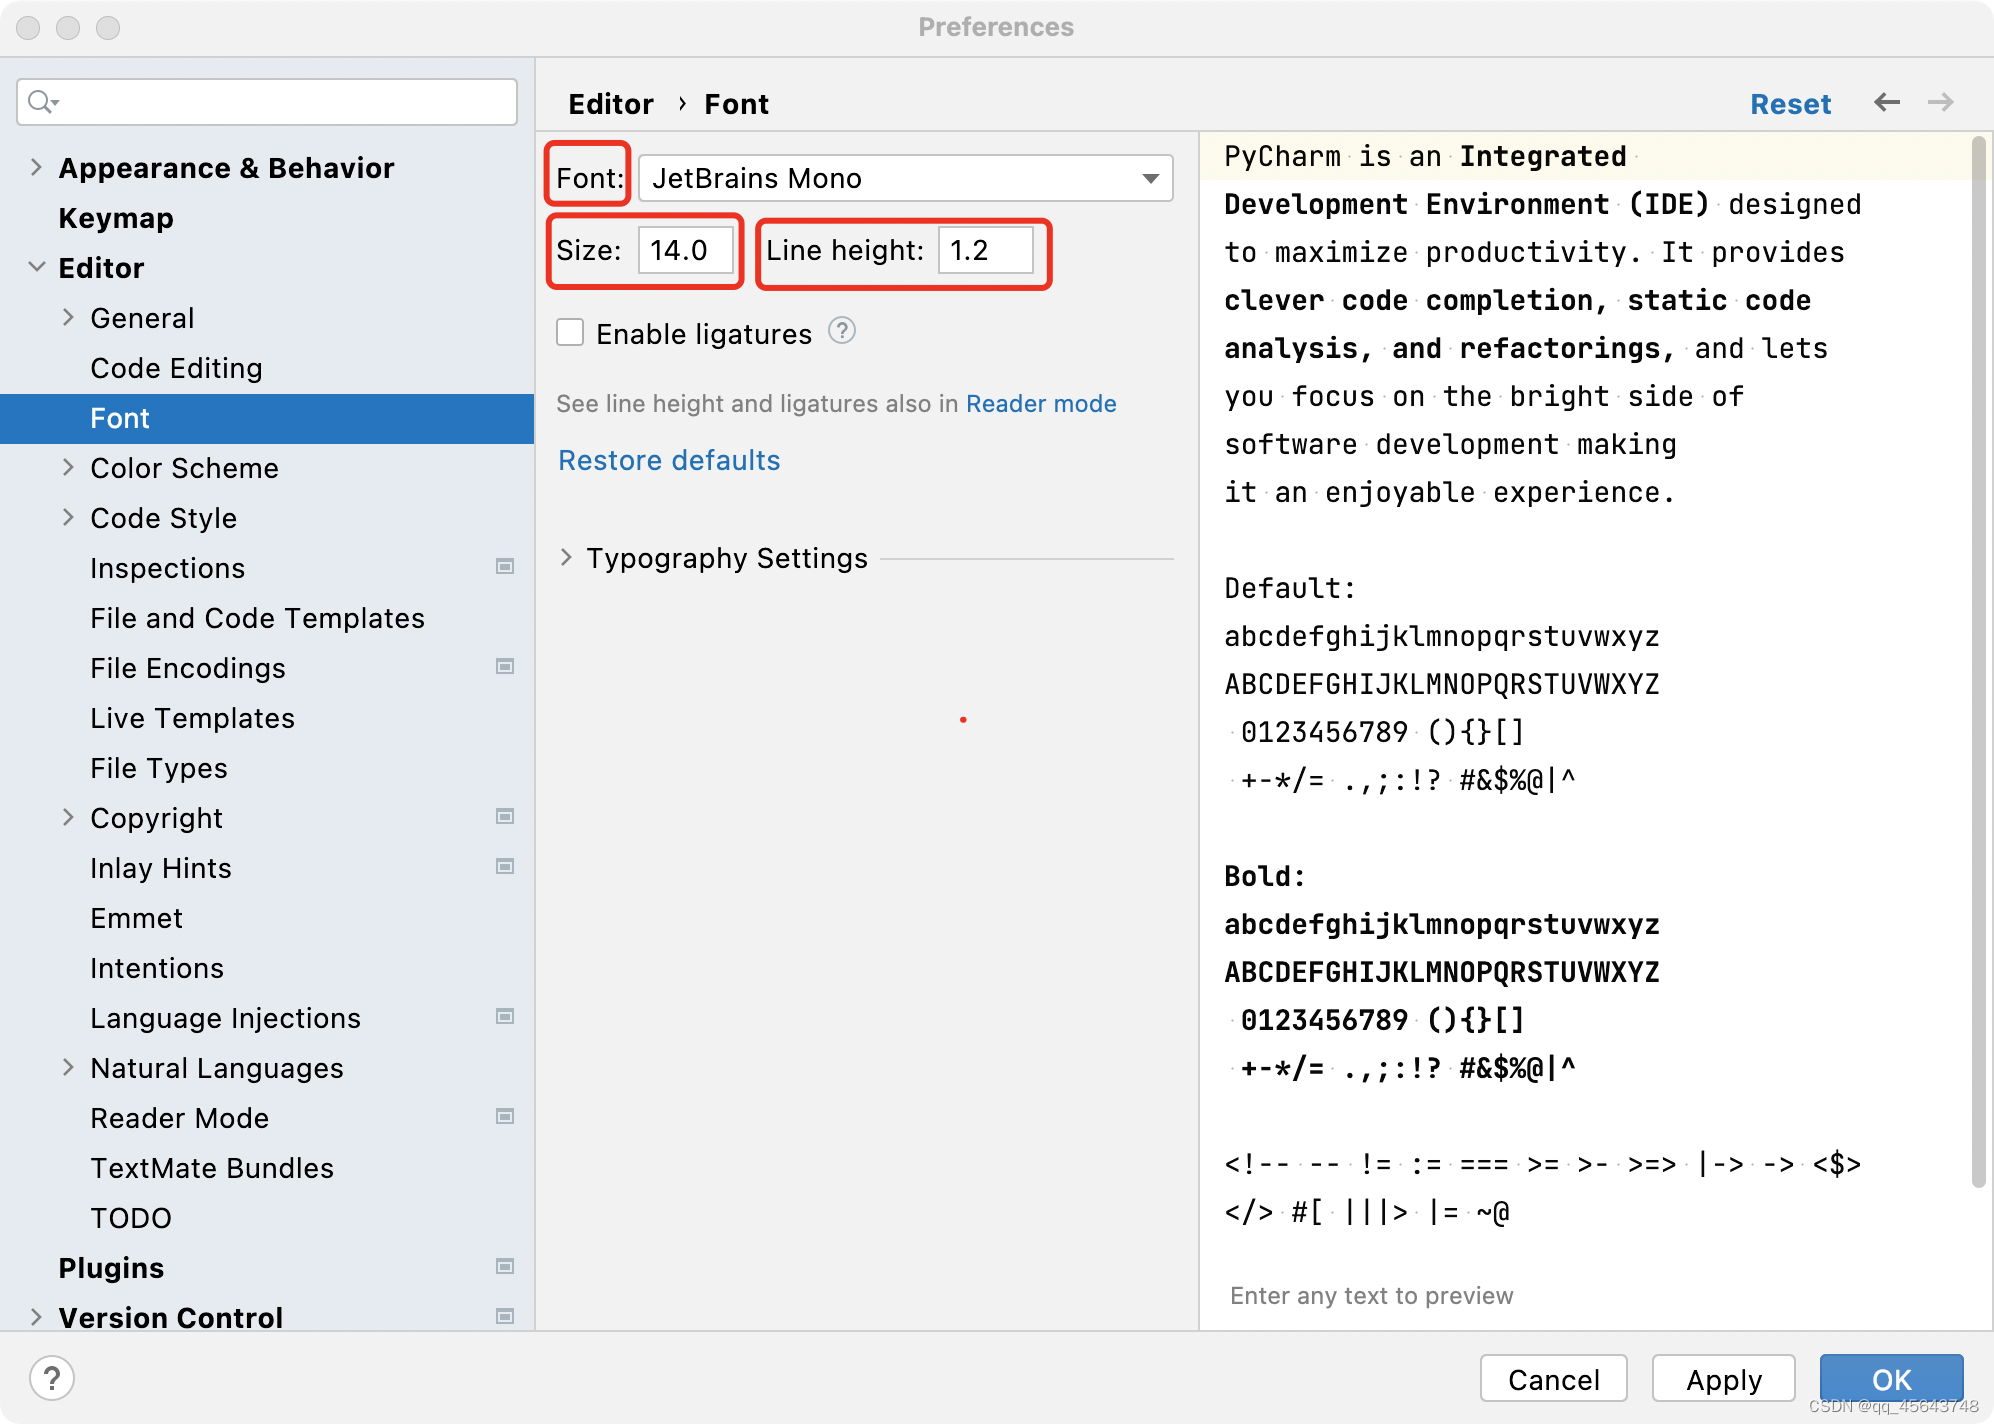Click project-level icon beside Inspections
This screenshot has width=1994, height=1424.
click(505, 567)
